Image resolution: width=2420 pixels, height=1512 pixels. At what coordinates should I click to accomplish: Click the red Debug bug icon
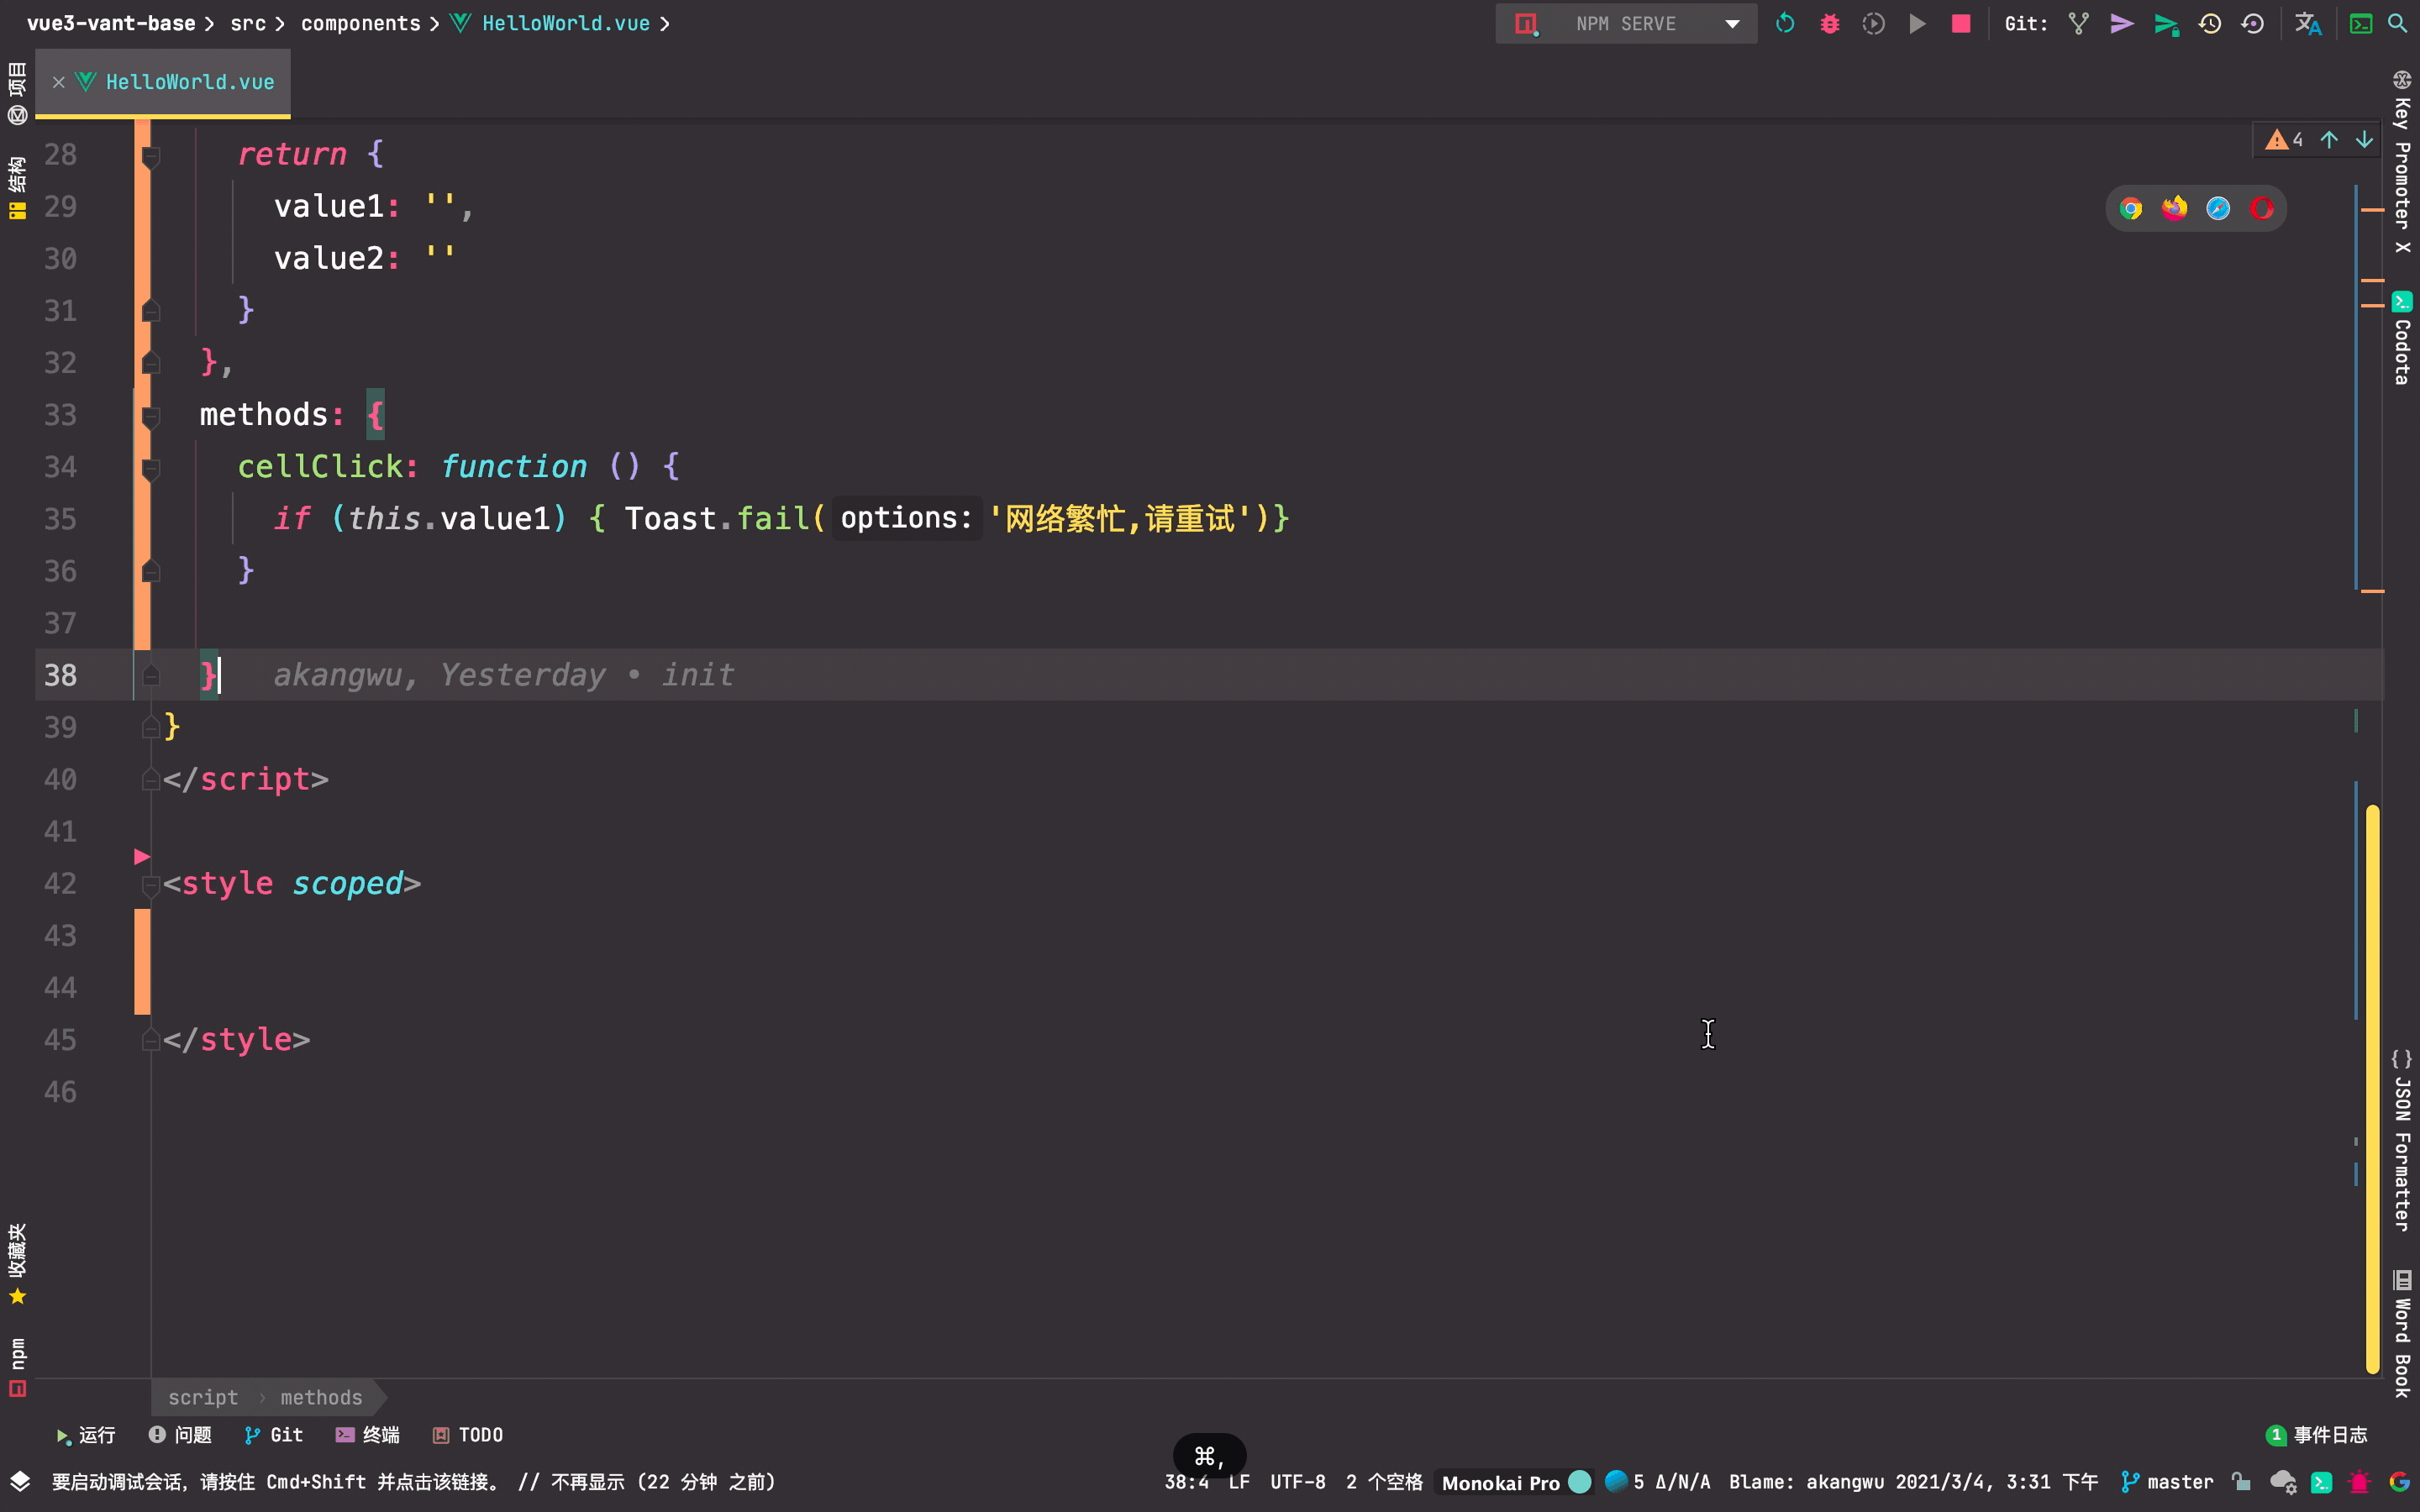[1829, 24]
